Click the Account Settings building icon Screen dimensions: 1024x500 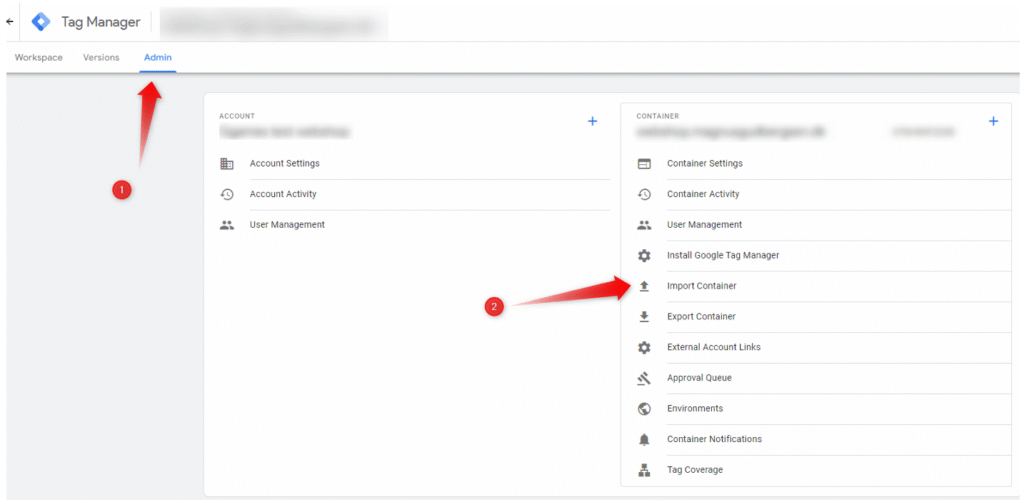coord(227,164)
